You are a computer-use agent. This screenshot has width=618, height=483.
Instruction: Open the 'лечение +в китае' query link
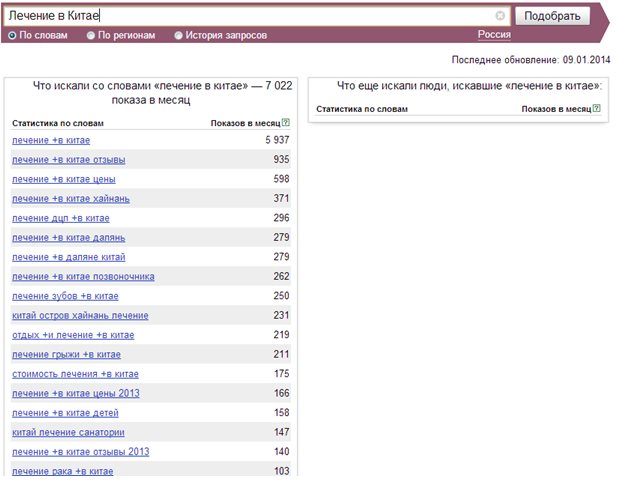click(51, 140)
